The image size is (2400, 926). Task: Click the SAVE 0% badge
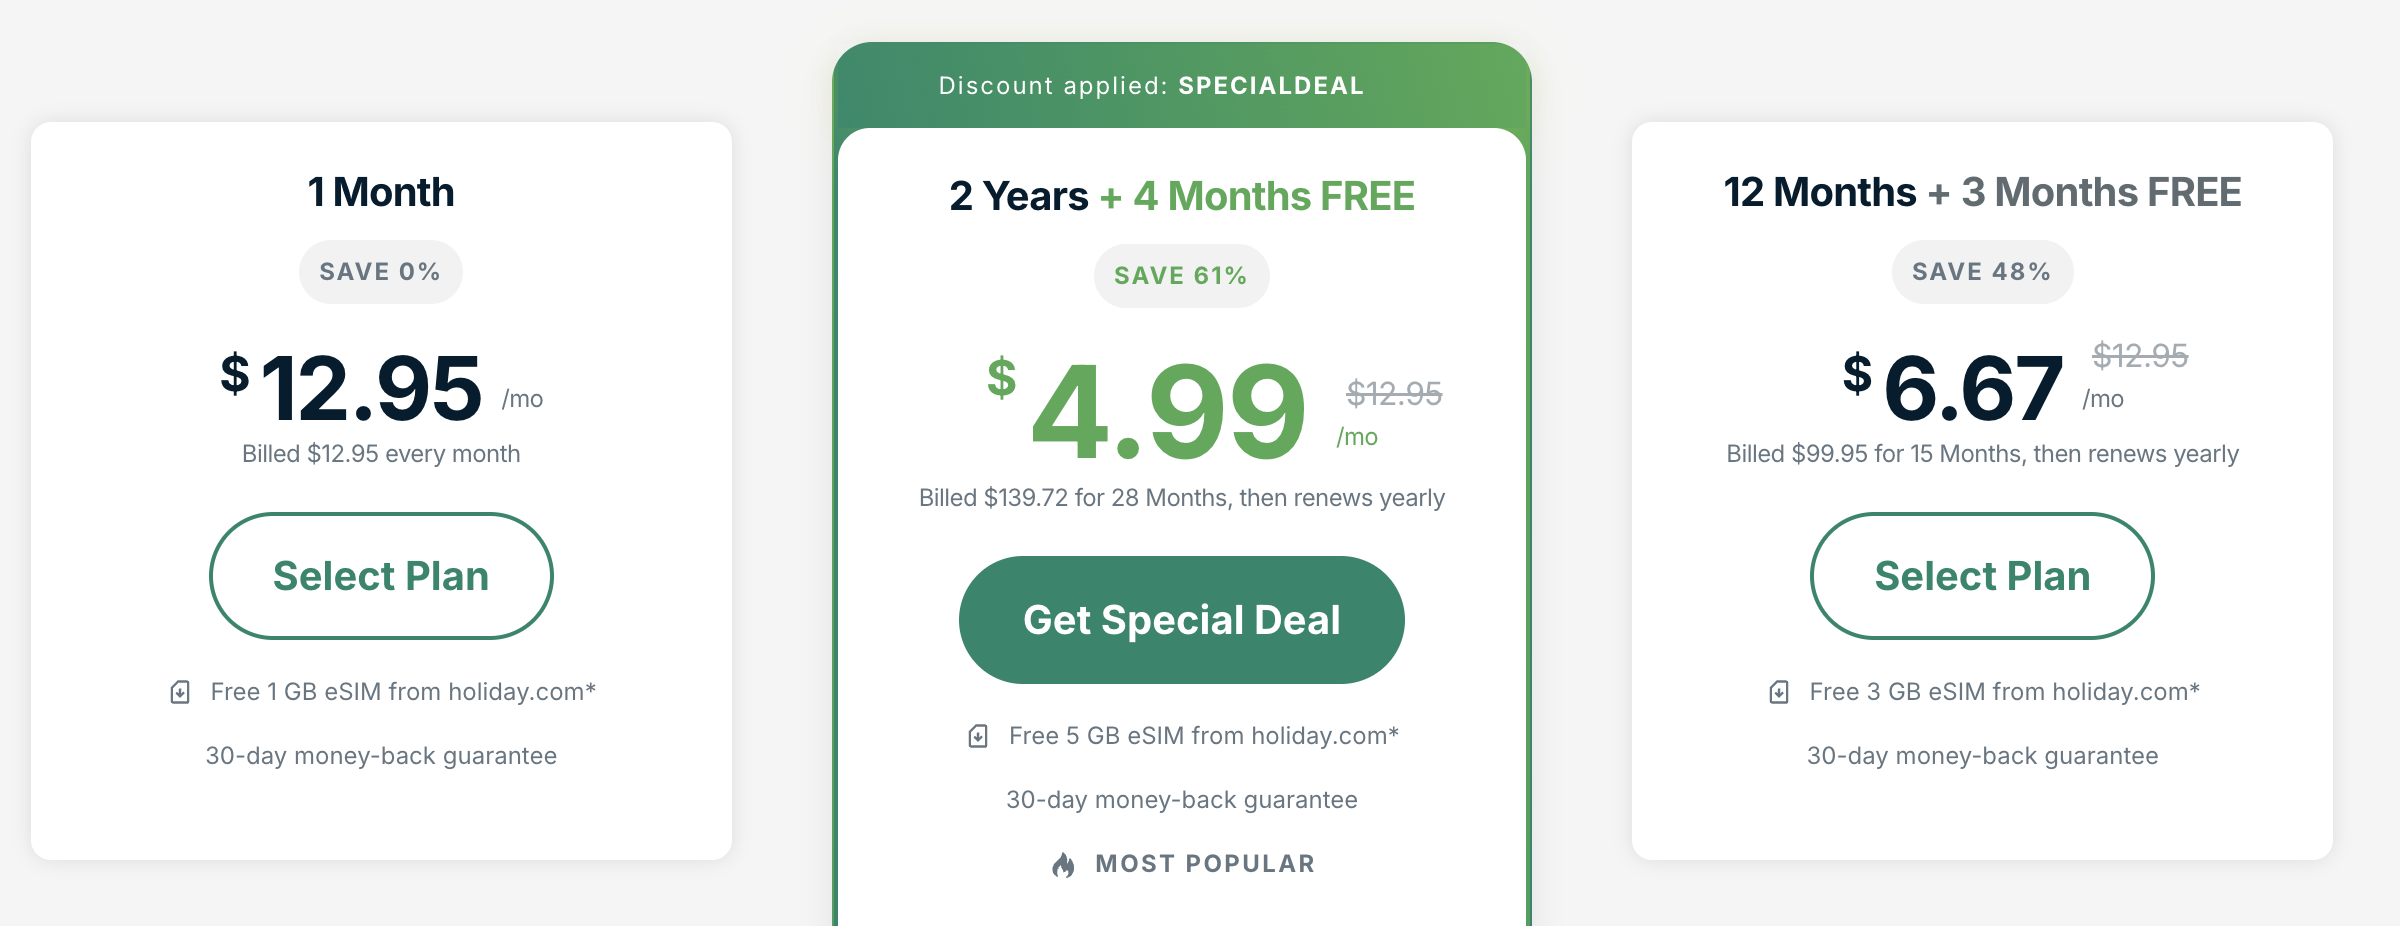[380, 272]
